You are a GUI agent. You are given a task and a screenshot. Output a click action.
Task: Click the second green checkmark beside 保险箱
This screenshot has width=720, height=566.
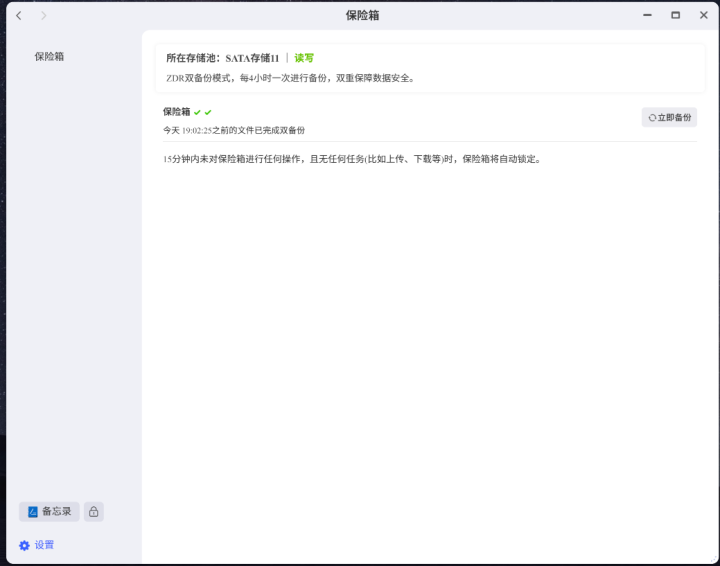(208, 112)
